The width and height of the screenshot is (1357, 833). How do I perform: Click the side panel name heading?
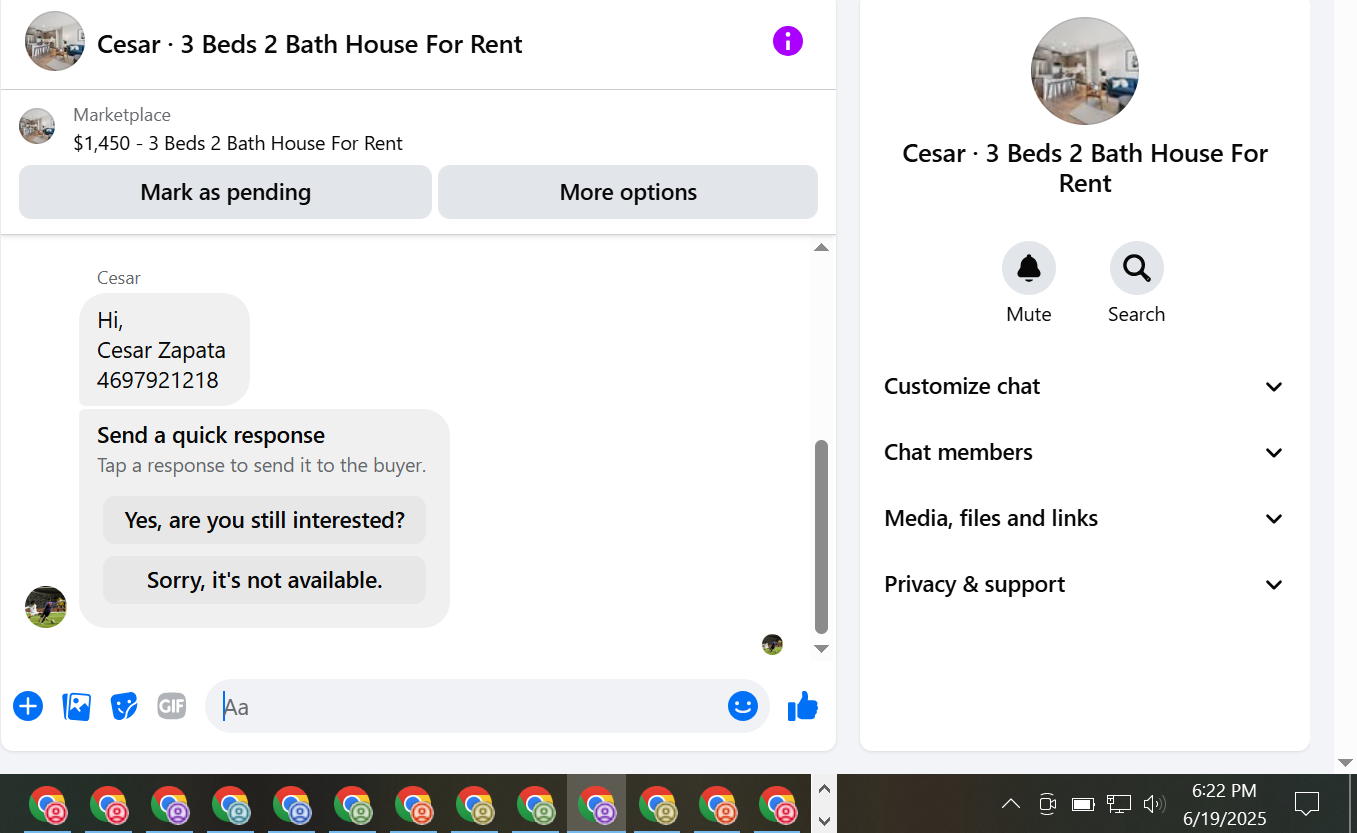(1085, 168)
